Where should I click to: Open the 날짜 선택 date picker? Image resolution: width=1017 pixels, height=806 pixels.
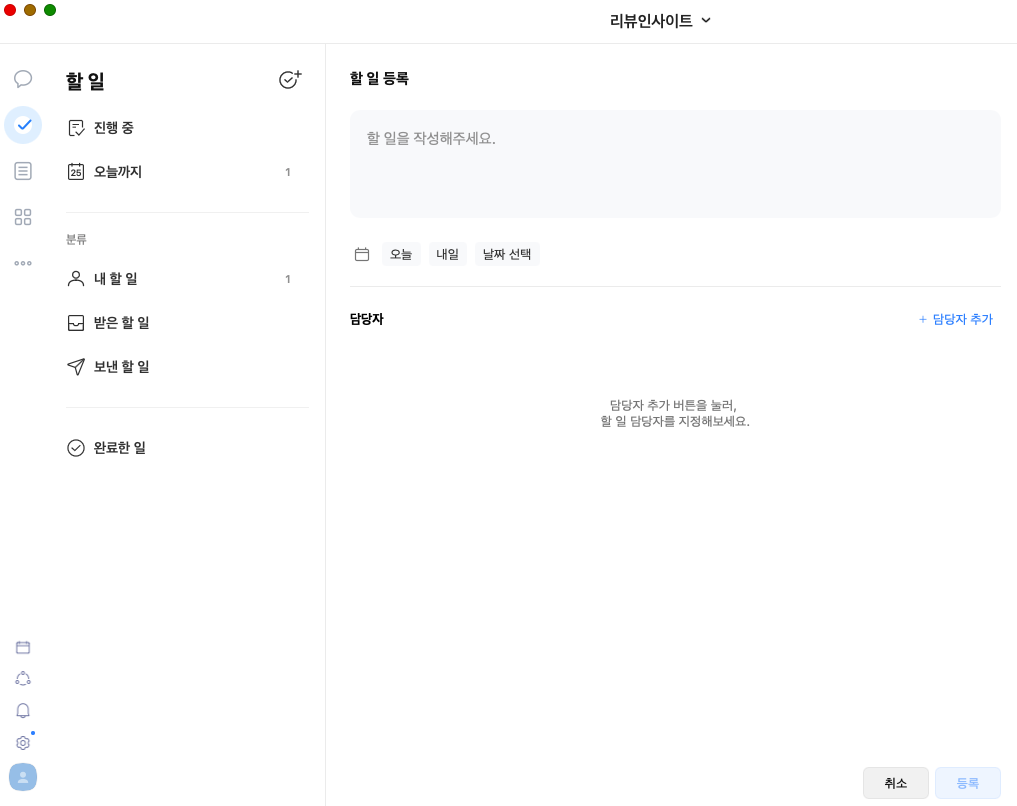[507, 254]
